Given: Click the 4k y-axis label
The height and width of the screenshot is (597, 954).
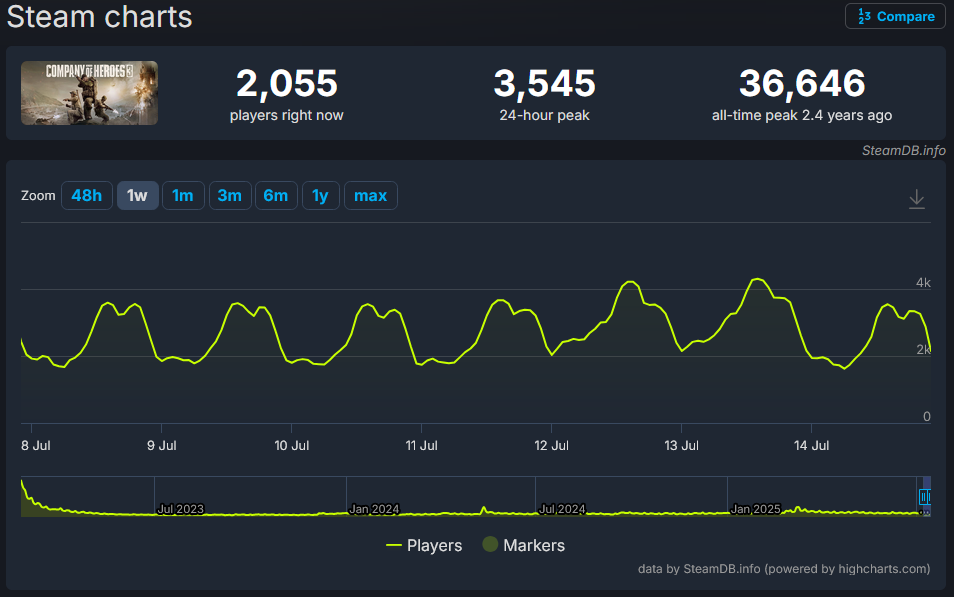Looking at the screenshot, I should [x=923, y=282].
